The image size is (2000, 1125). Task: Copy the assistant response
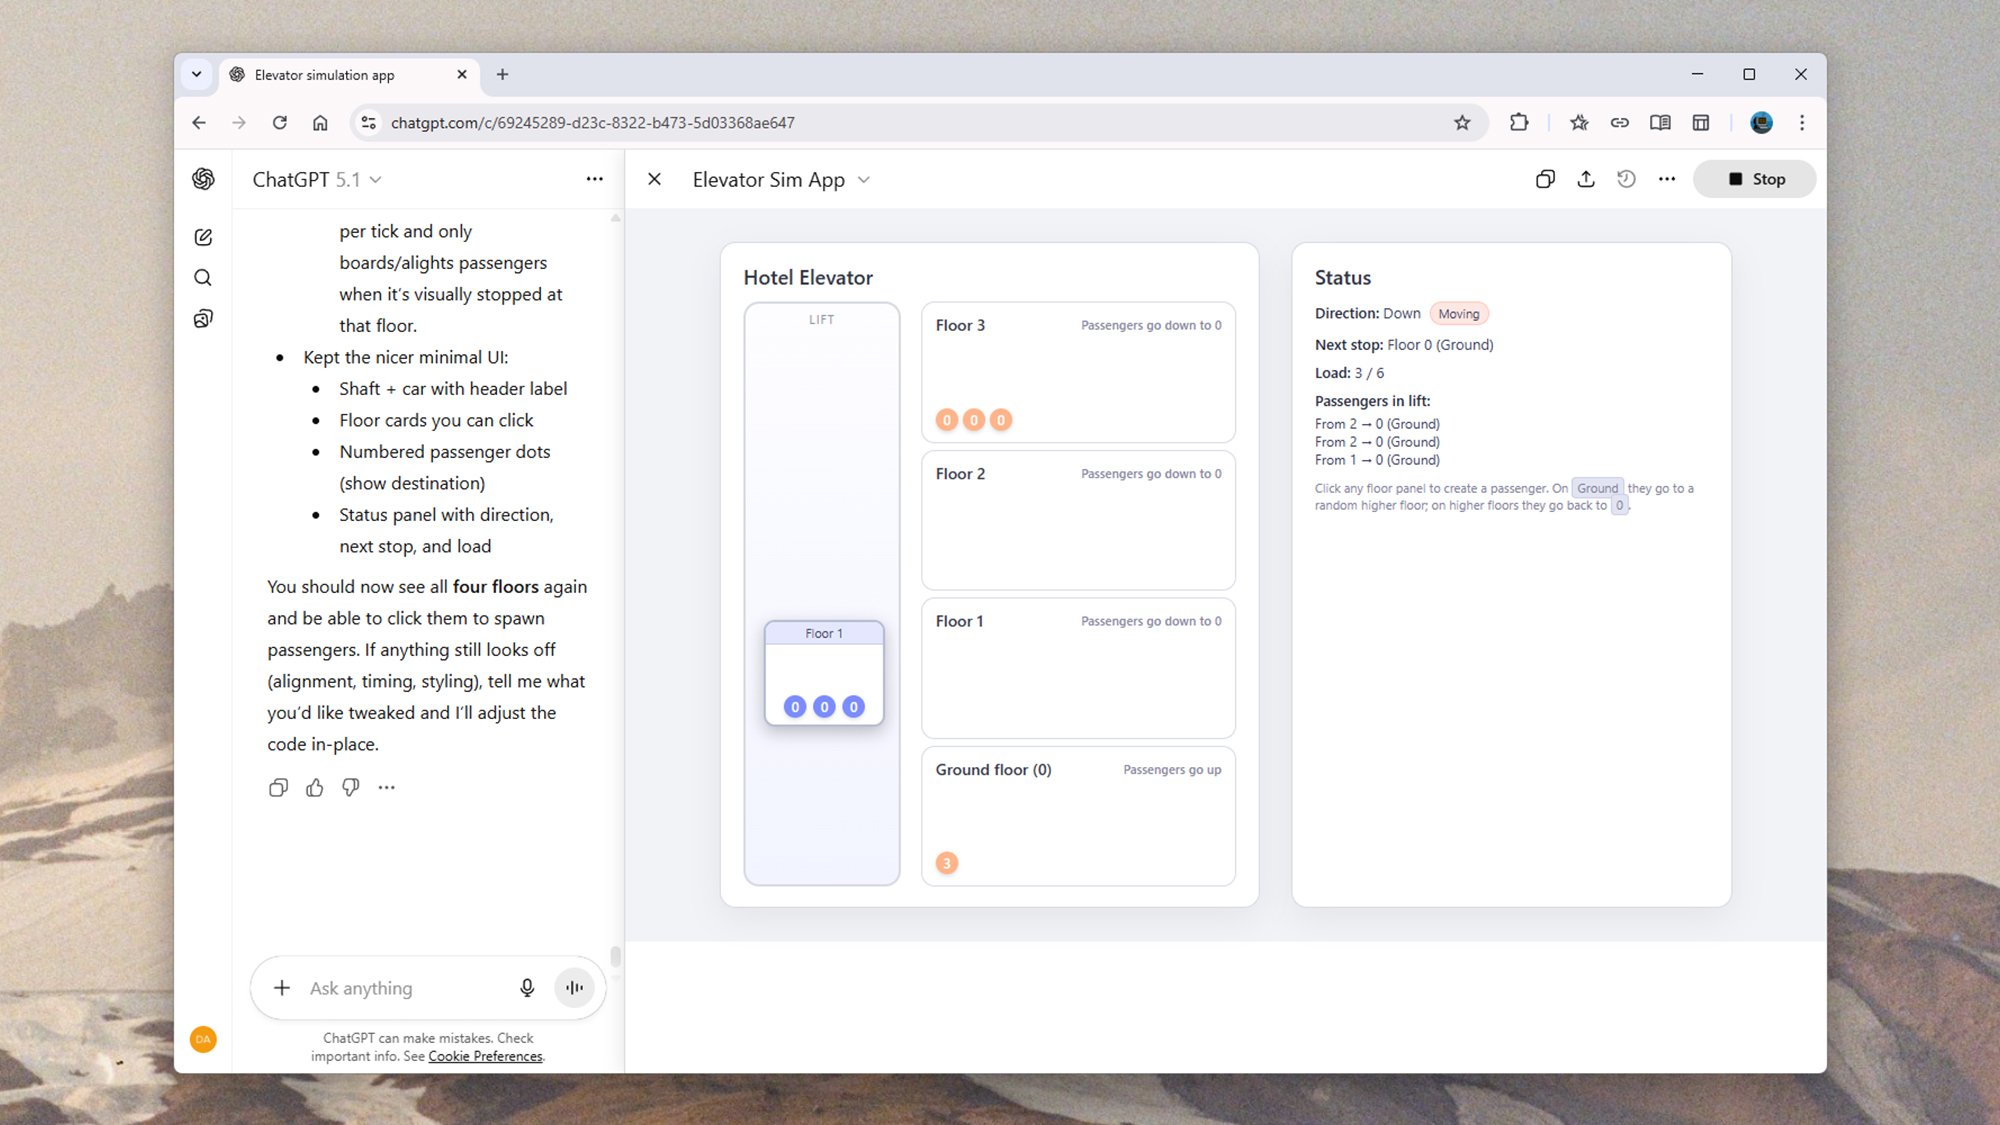point(278,788)
